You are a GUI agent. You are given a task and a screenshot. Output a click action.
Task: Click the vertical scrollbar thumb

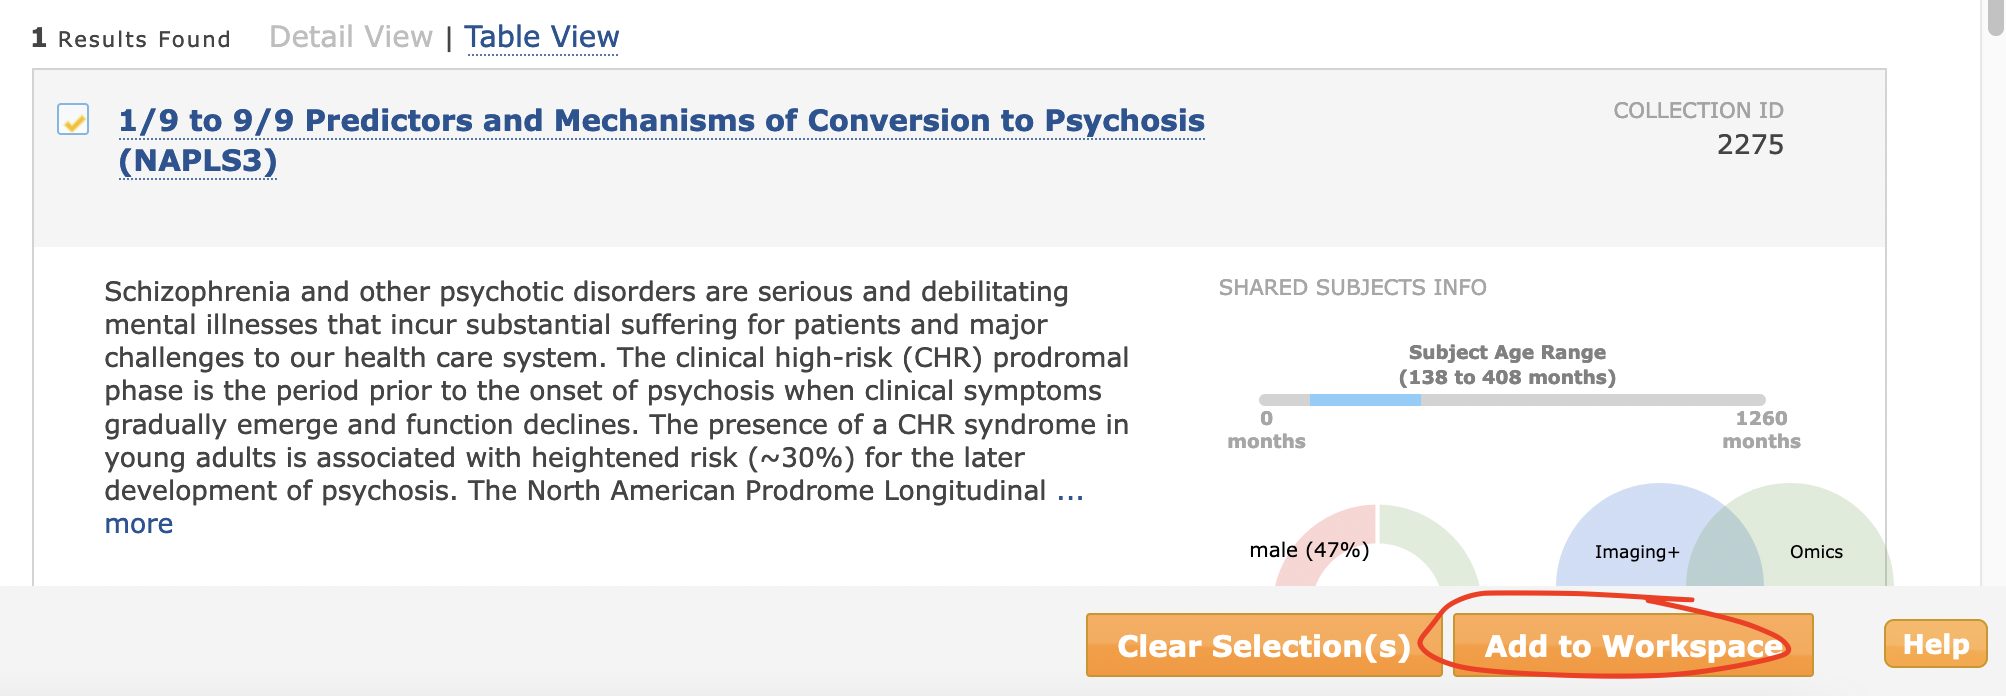point(1995,18)
